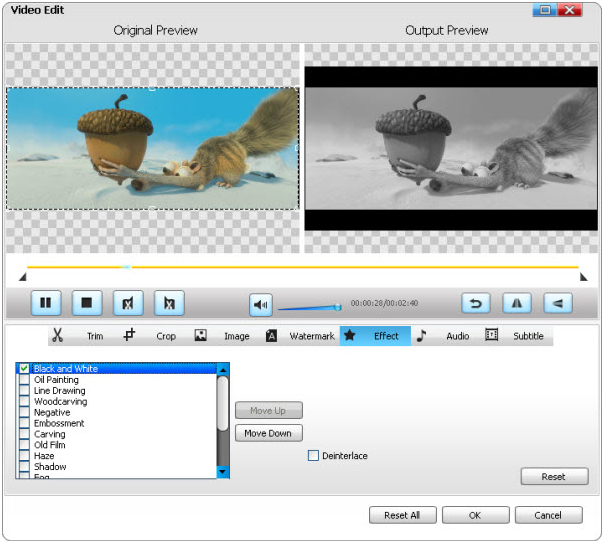Stop the video playback
This screenshot has height=543, width=604.
pos(87,303)
